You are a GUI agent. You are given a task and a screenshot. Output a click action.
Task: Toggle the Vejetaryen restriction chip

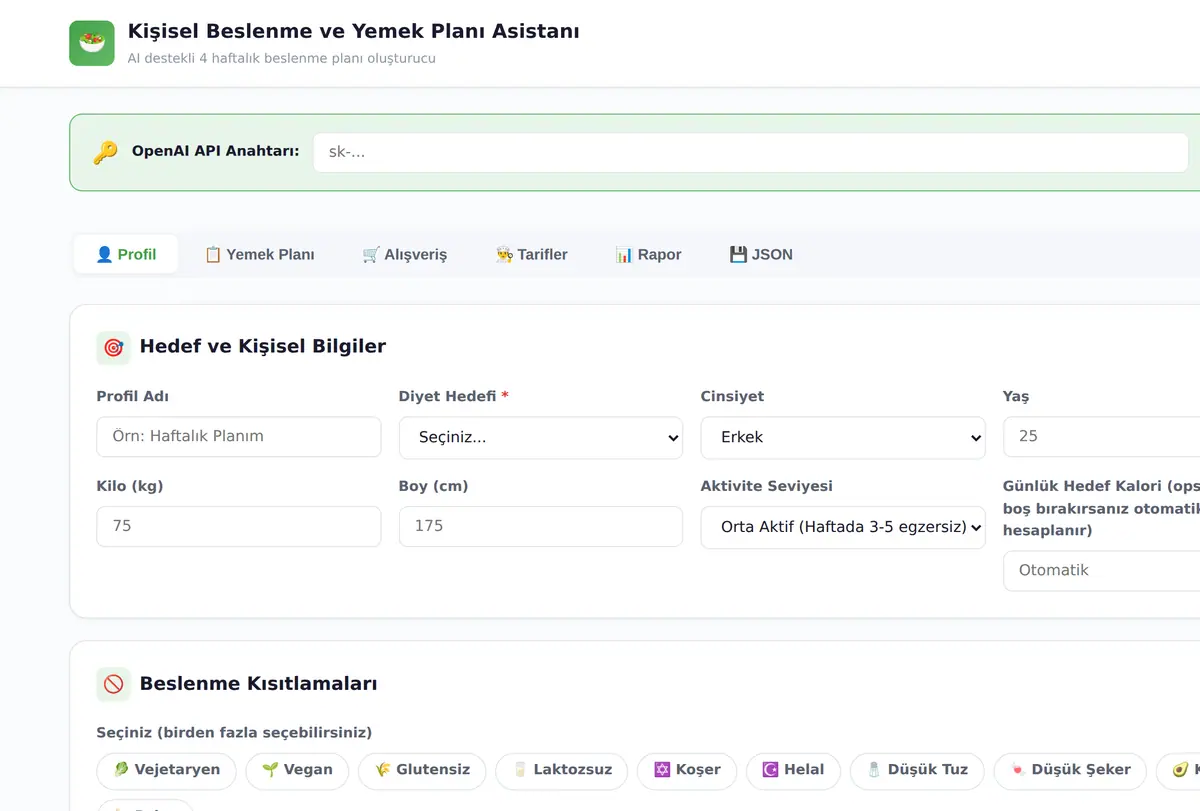[x=166, y=770]
